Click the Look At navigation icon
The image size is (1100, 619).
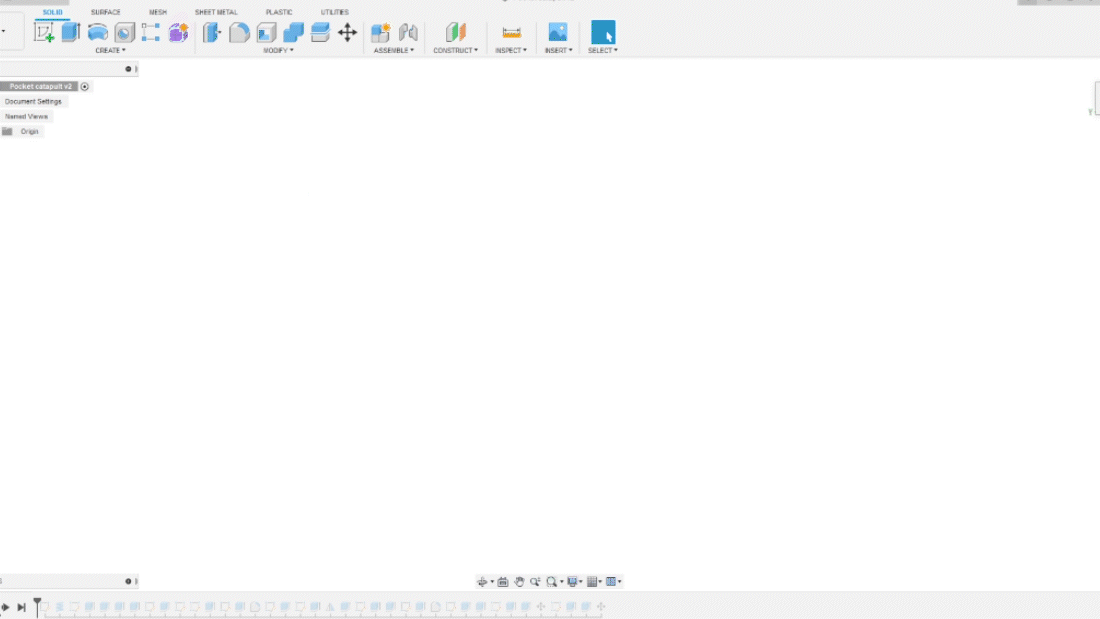click(503, 582)
